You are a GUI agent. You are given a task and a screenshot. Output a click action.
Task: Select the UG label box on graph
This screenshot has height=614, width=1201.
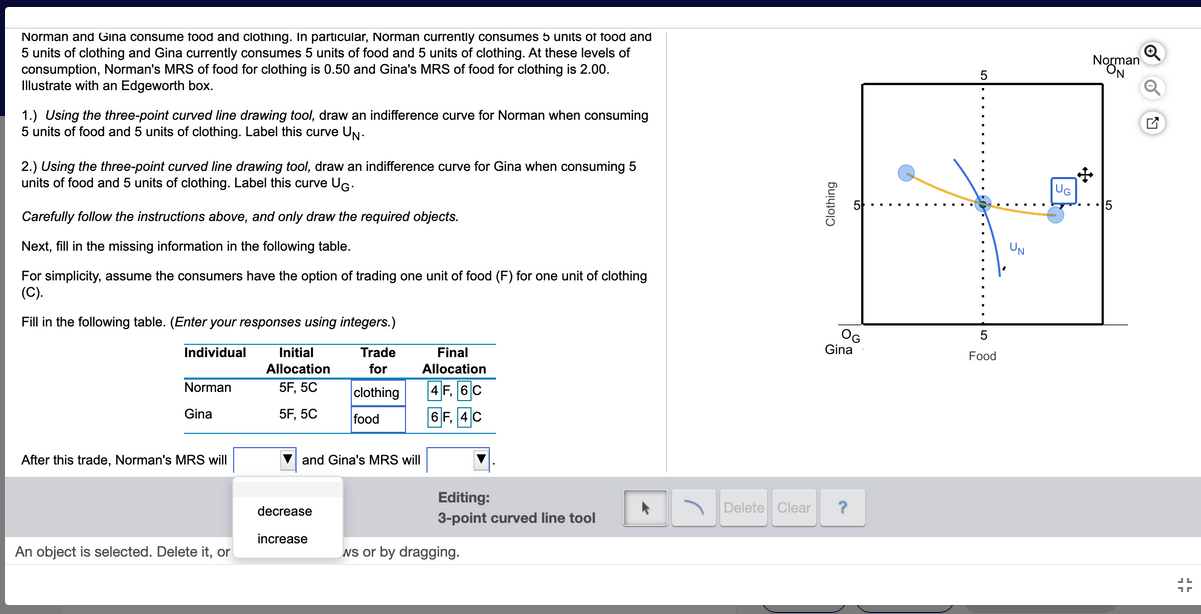pyautogui.click(x=1062, y=189)
